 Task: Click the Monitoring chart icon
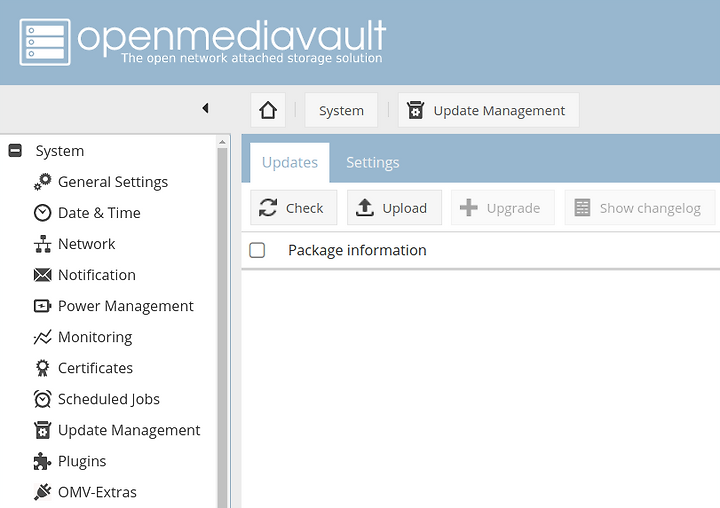[x=43, y=337]
